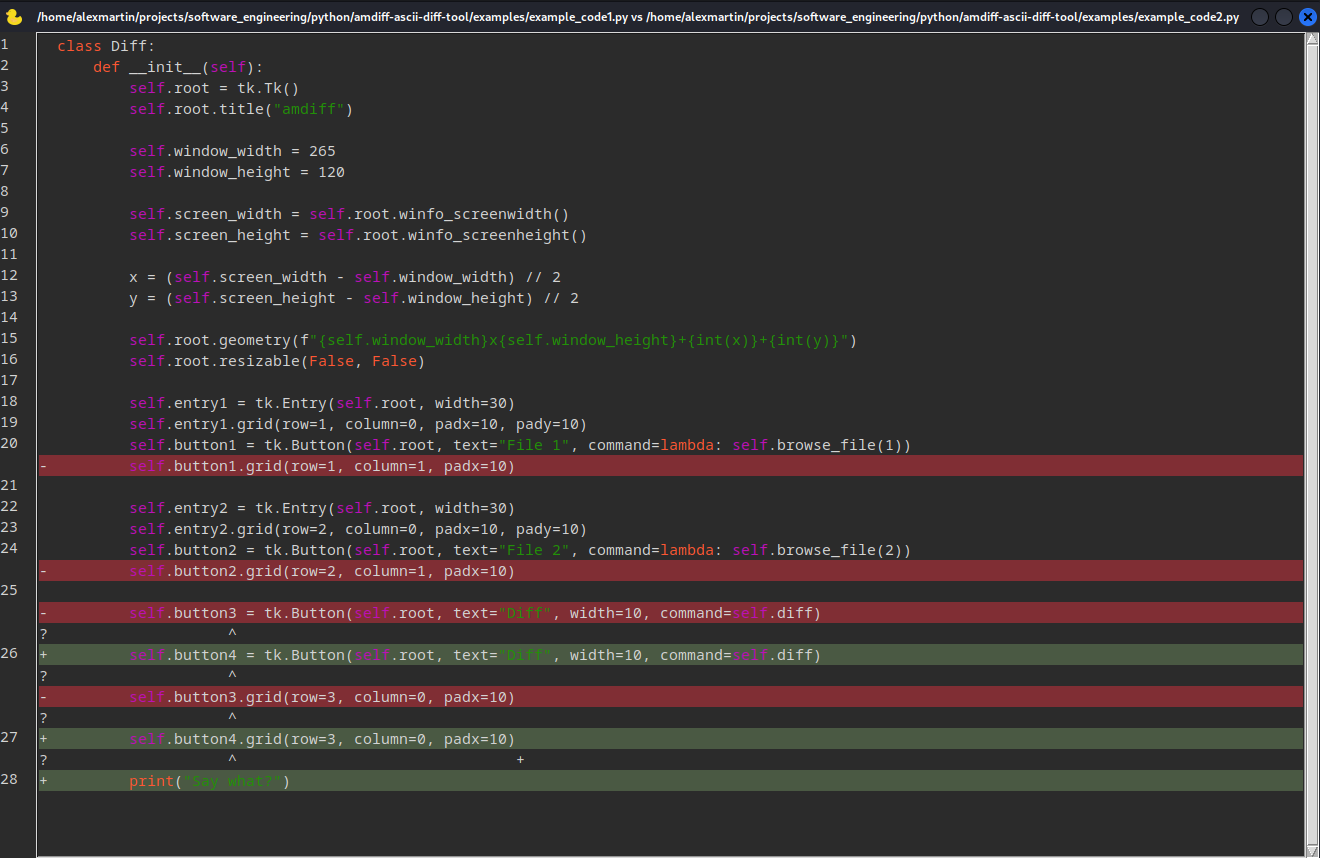The height and width of the screenshot is (858, 1320).
Task: Click the window title showing example_code1.py vs example_code2.py
Action: tap(637, 17)
